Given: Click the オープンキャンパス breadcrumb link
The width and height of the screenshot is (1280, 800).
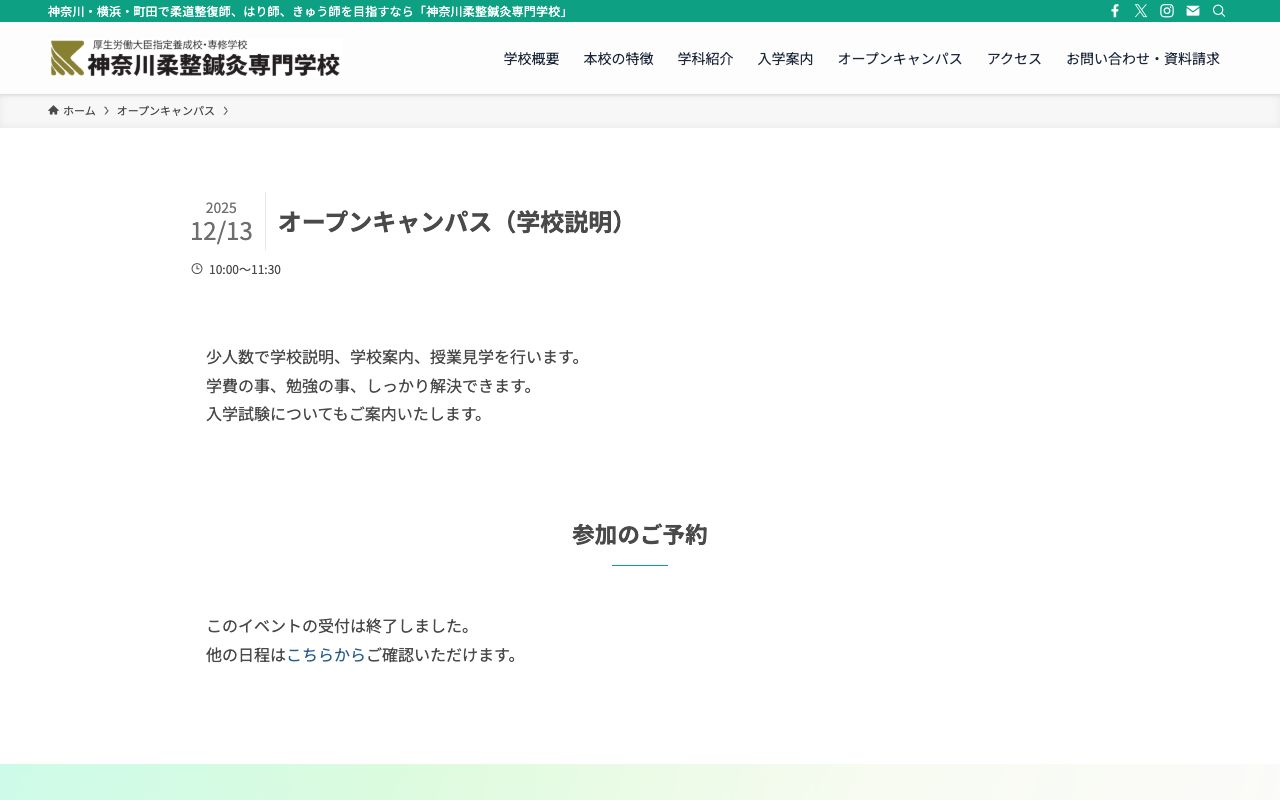Looking at the screenshot, I should (x=166, y=110).
